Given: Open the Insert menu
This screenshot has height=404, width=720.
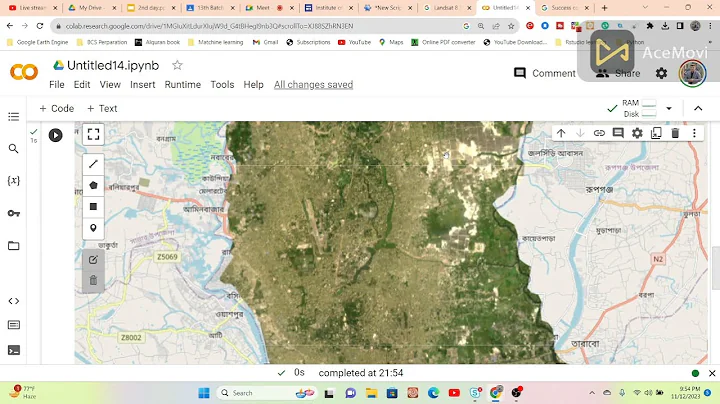Looking at the screenshot, I should 142,84.
